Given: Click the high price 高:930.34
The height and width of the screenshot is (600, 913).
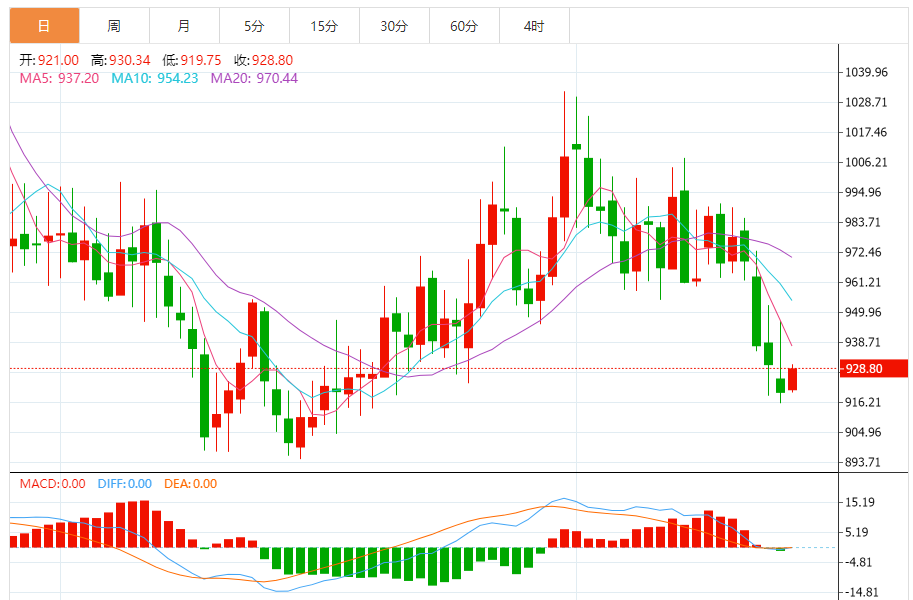Looking at the screenshot, I should [x=121, y=60].
